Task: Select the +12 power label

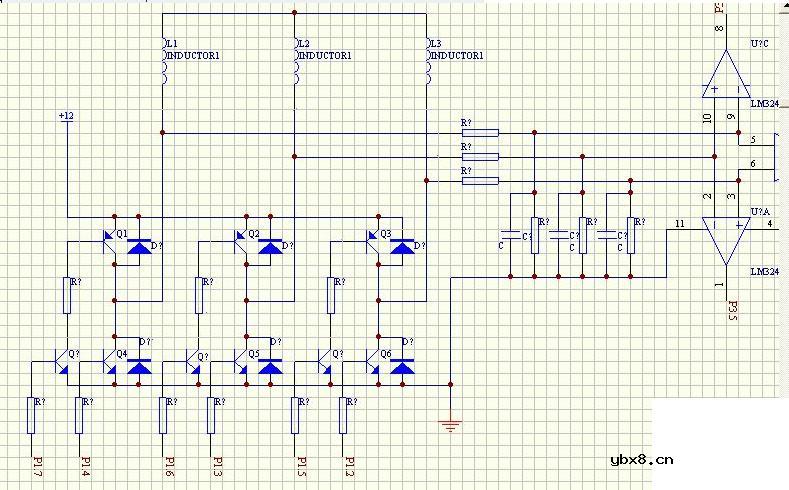Action: (66, 117)
